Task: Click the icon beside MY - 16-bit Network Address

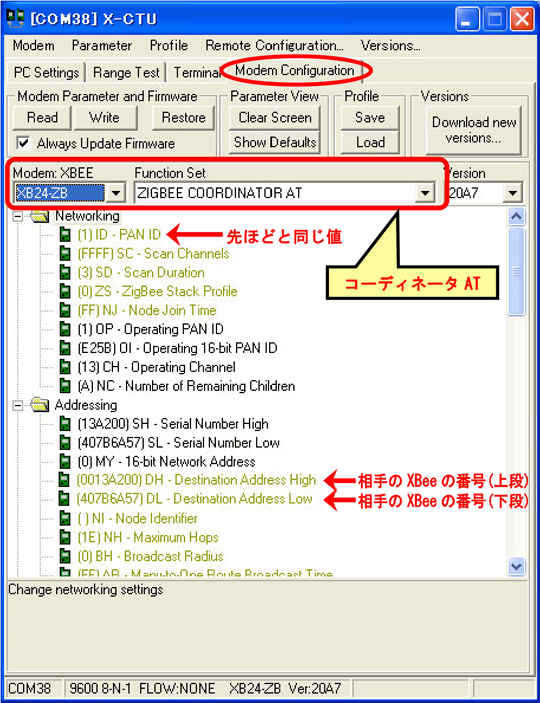Action: (65, 461)
